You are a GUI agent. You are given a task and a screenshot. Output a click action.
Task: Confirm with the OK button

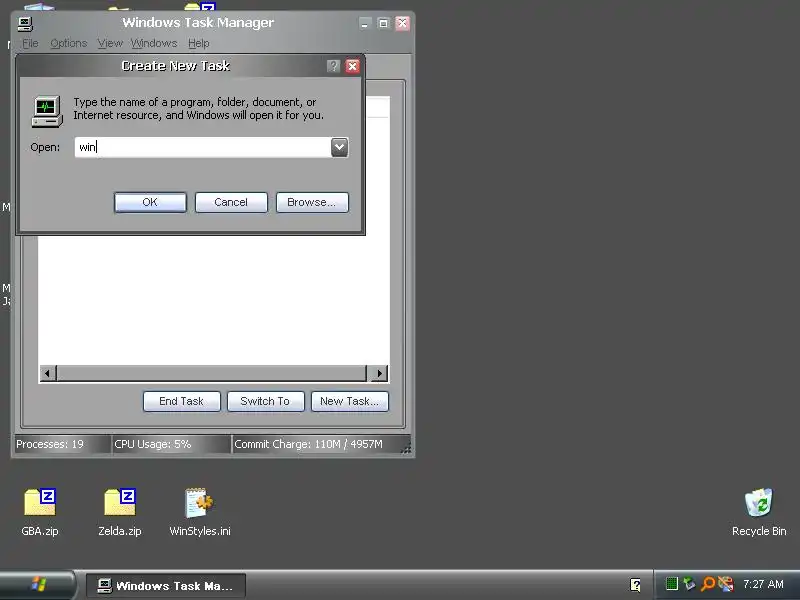click(150, 202)
